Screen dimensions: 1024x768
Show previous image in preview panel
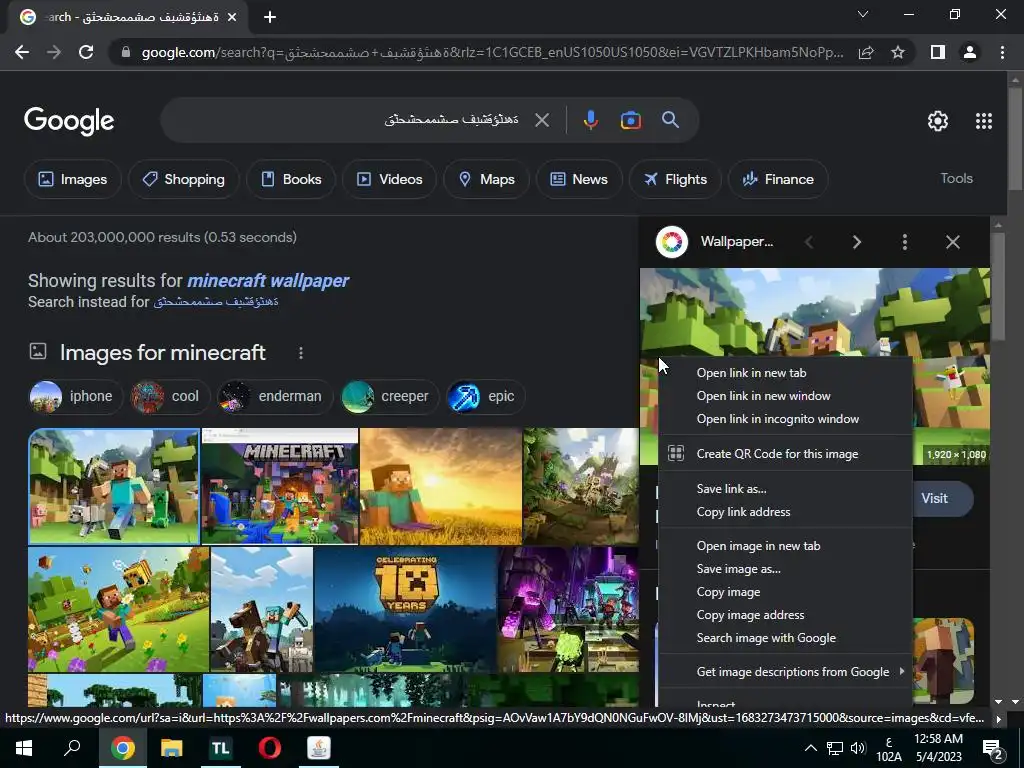pyautogui.click(x=809, y=242)
